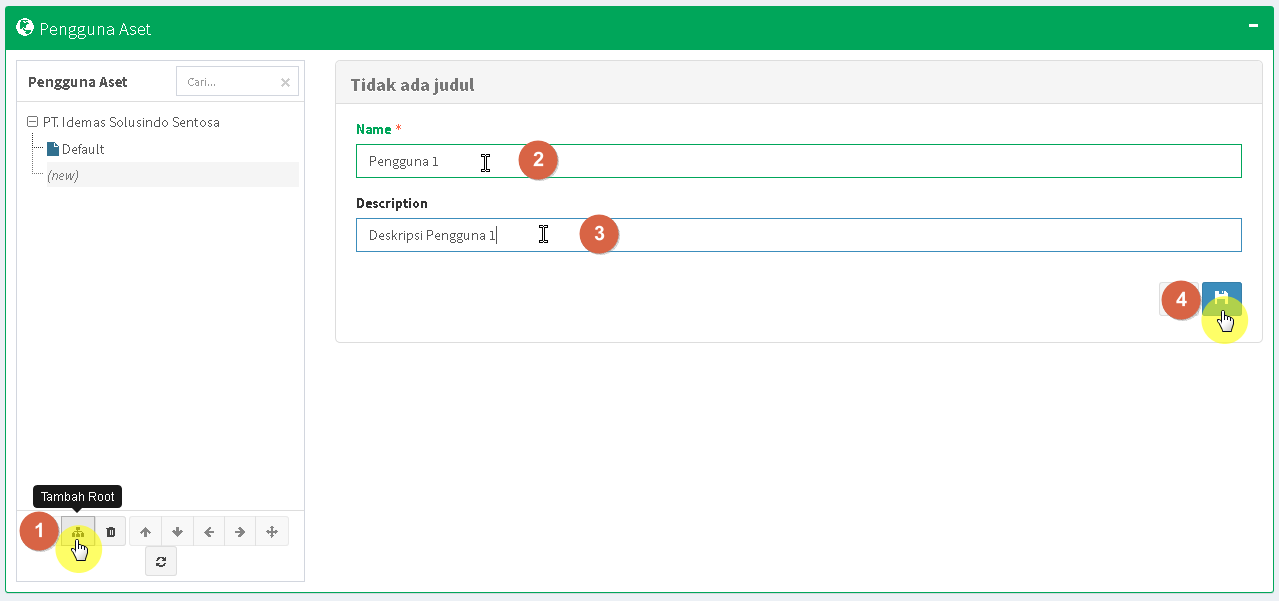Click the globe icon in the green header

tap(25, 28)
